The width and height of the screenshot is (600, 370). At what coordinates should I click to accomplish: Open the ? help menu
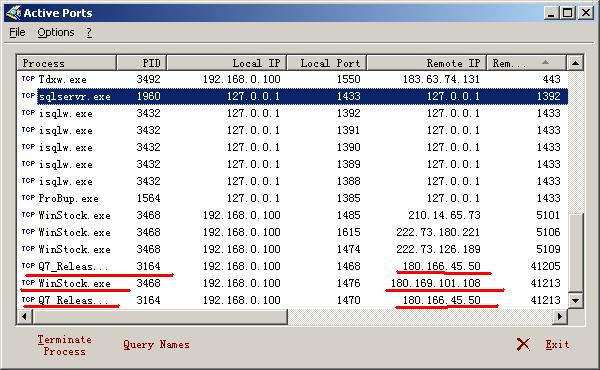point(89,33)
